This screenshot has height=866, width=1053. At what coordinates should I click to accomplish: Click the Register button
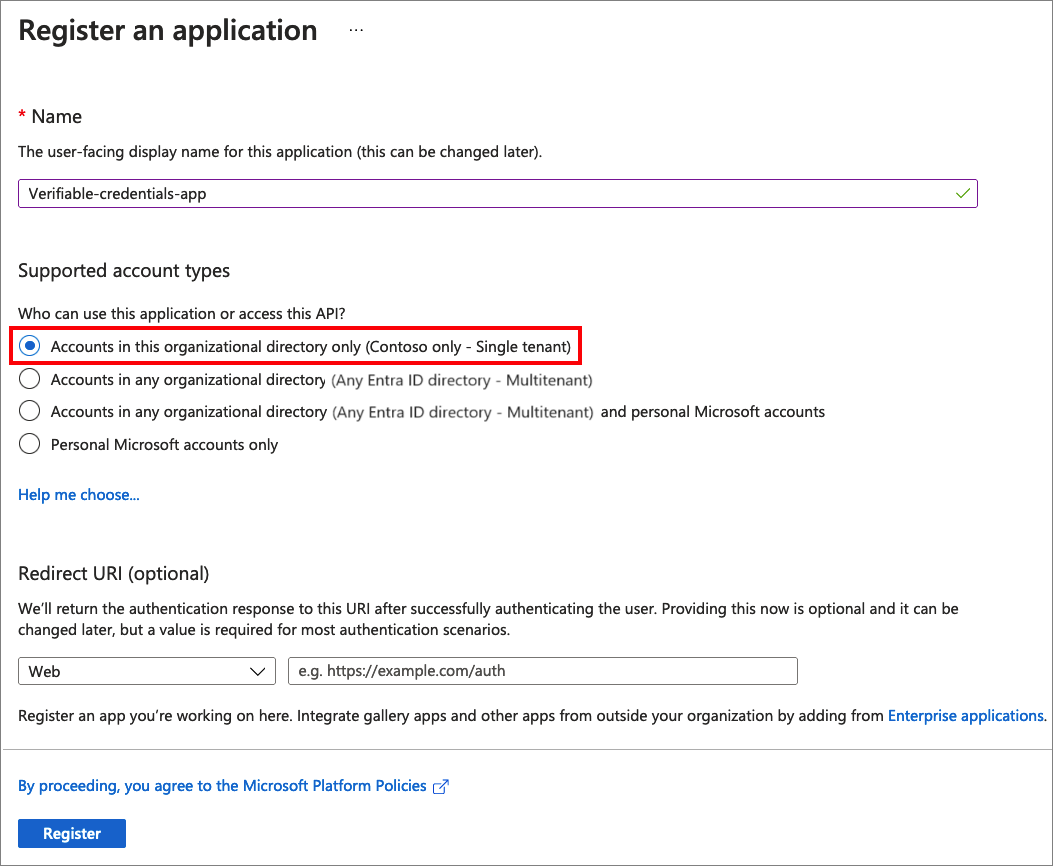pos(72,833)
